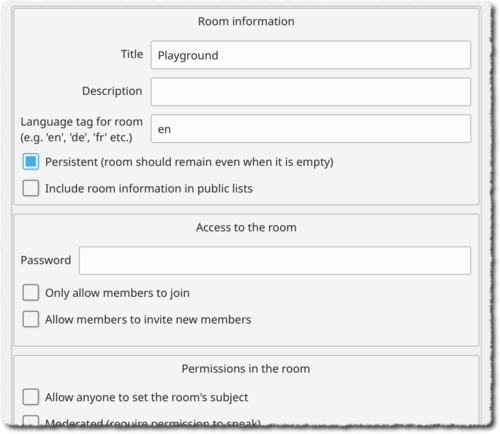This screenshot has width=500, height=434.
Task: Focus the Password input field
Action: 275,261
